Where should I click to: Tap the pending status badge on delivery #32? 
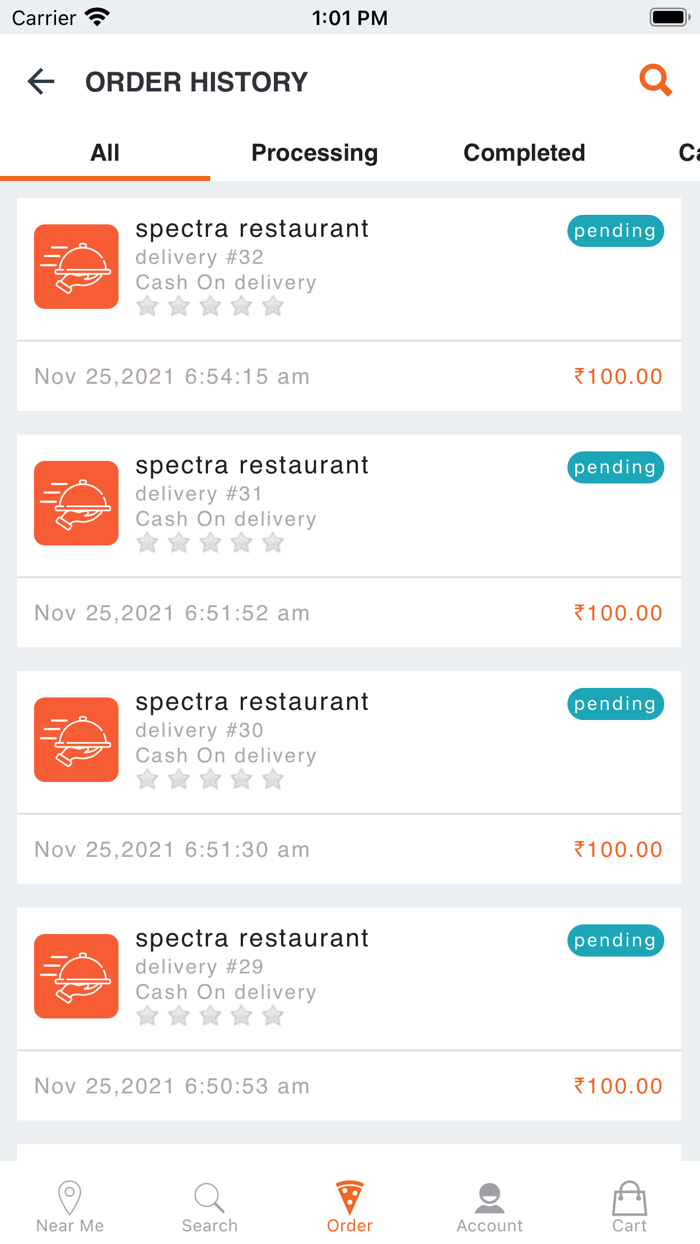[x=615, y=230]
